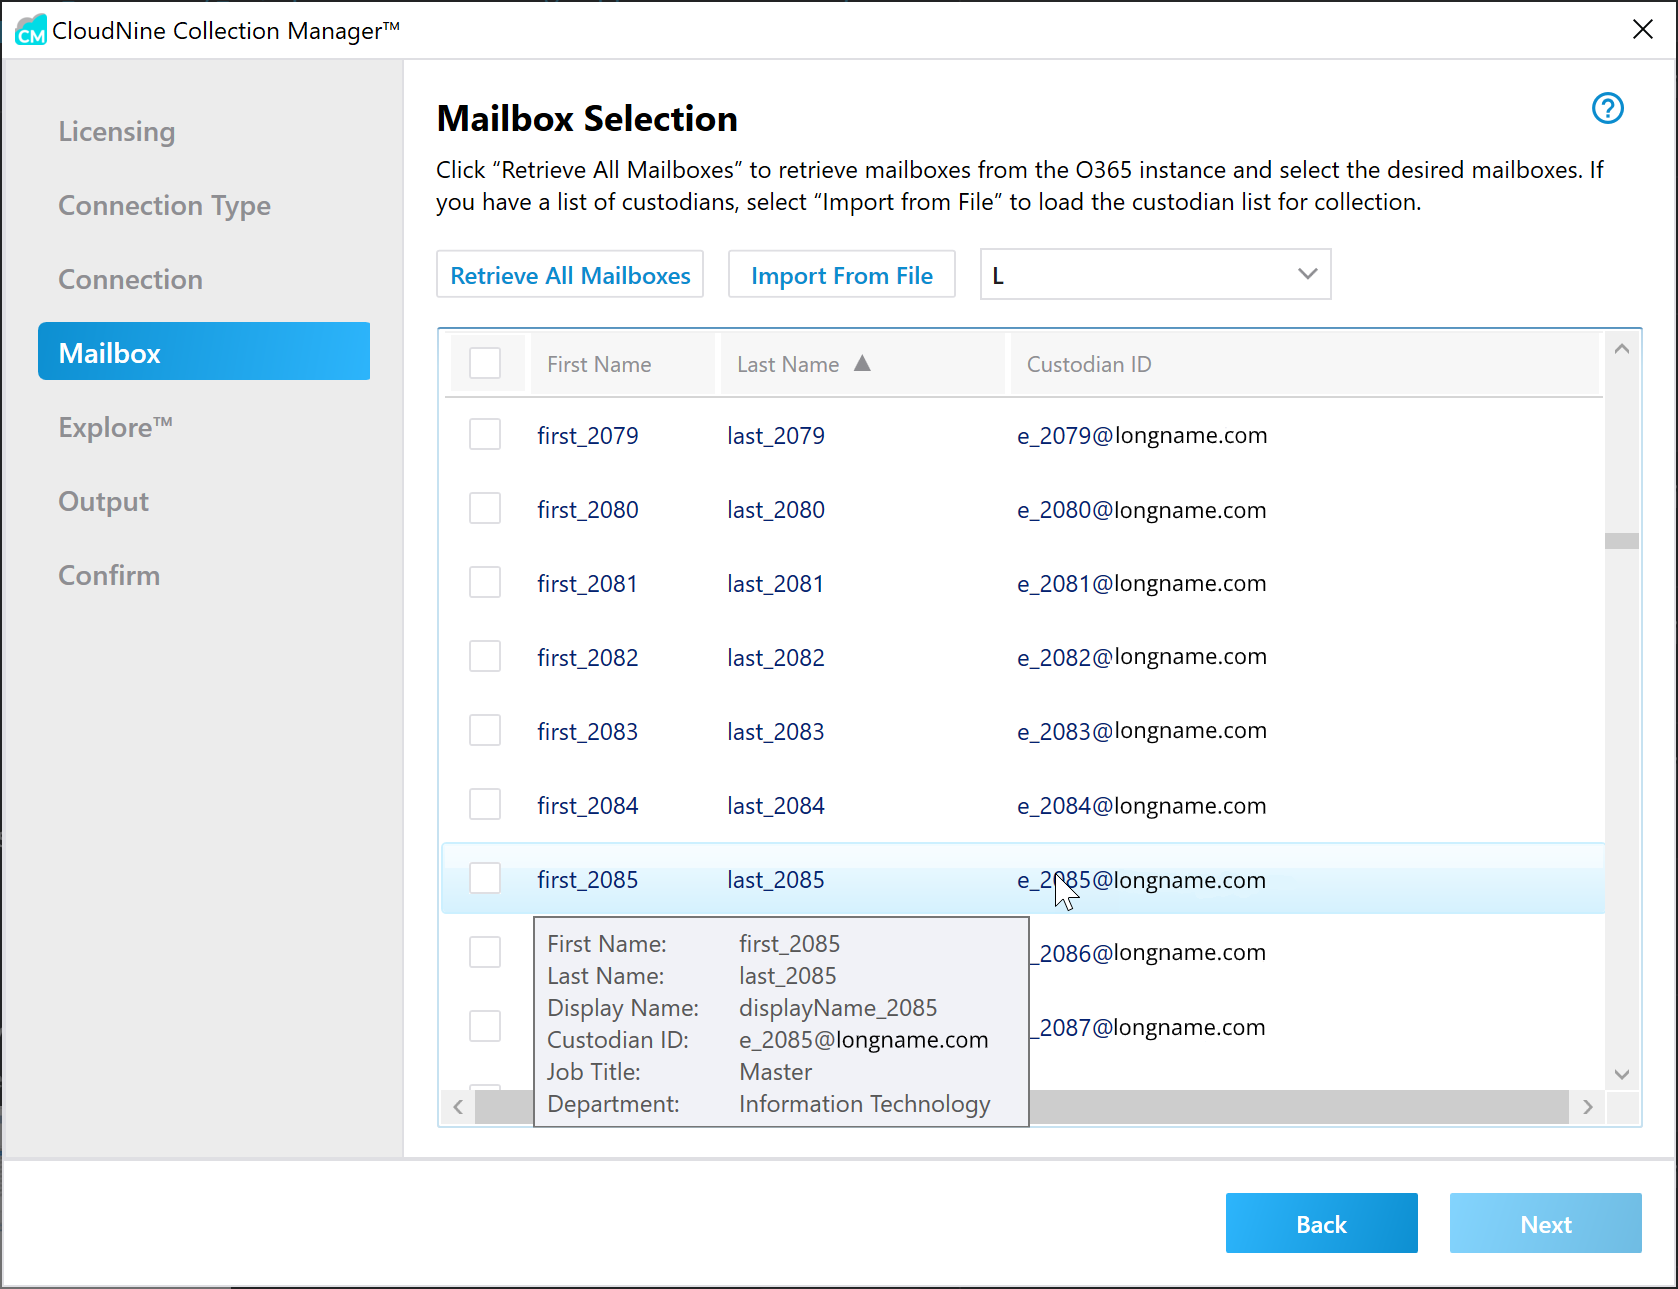Select e_2087@longname.com cell
The image size is (1678, 1289).
point(1148,1027)
